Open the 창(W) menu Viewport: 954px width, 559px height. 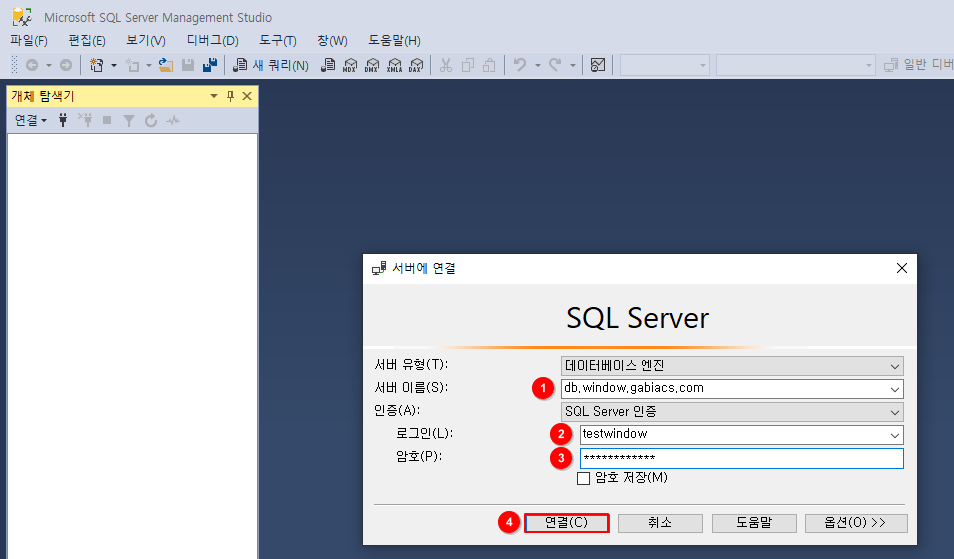point(332,41)
